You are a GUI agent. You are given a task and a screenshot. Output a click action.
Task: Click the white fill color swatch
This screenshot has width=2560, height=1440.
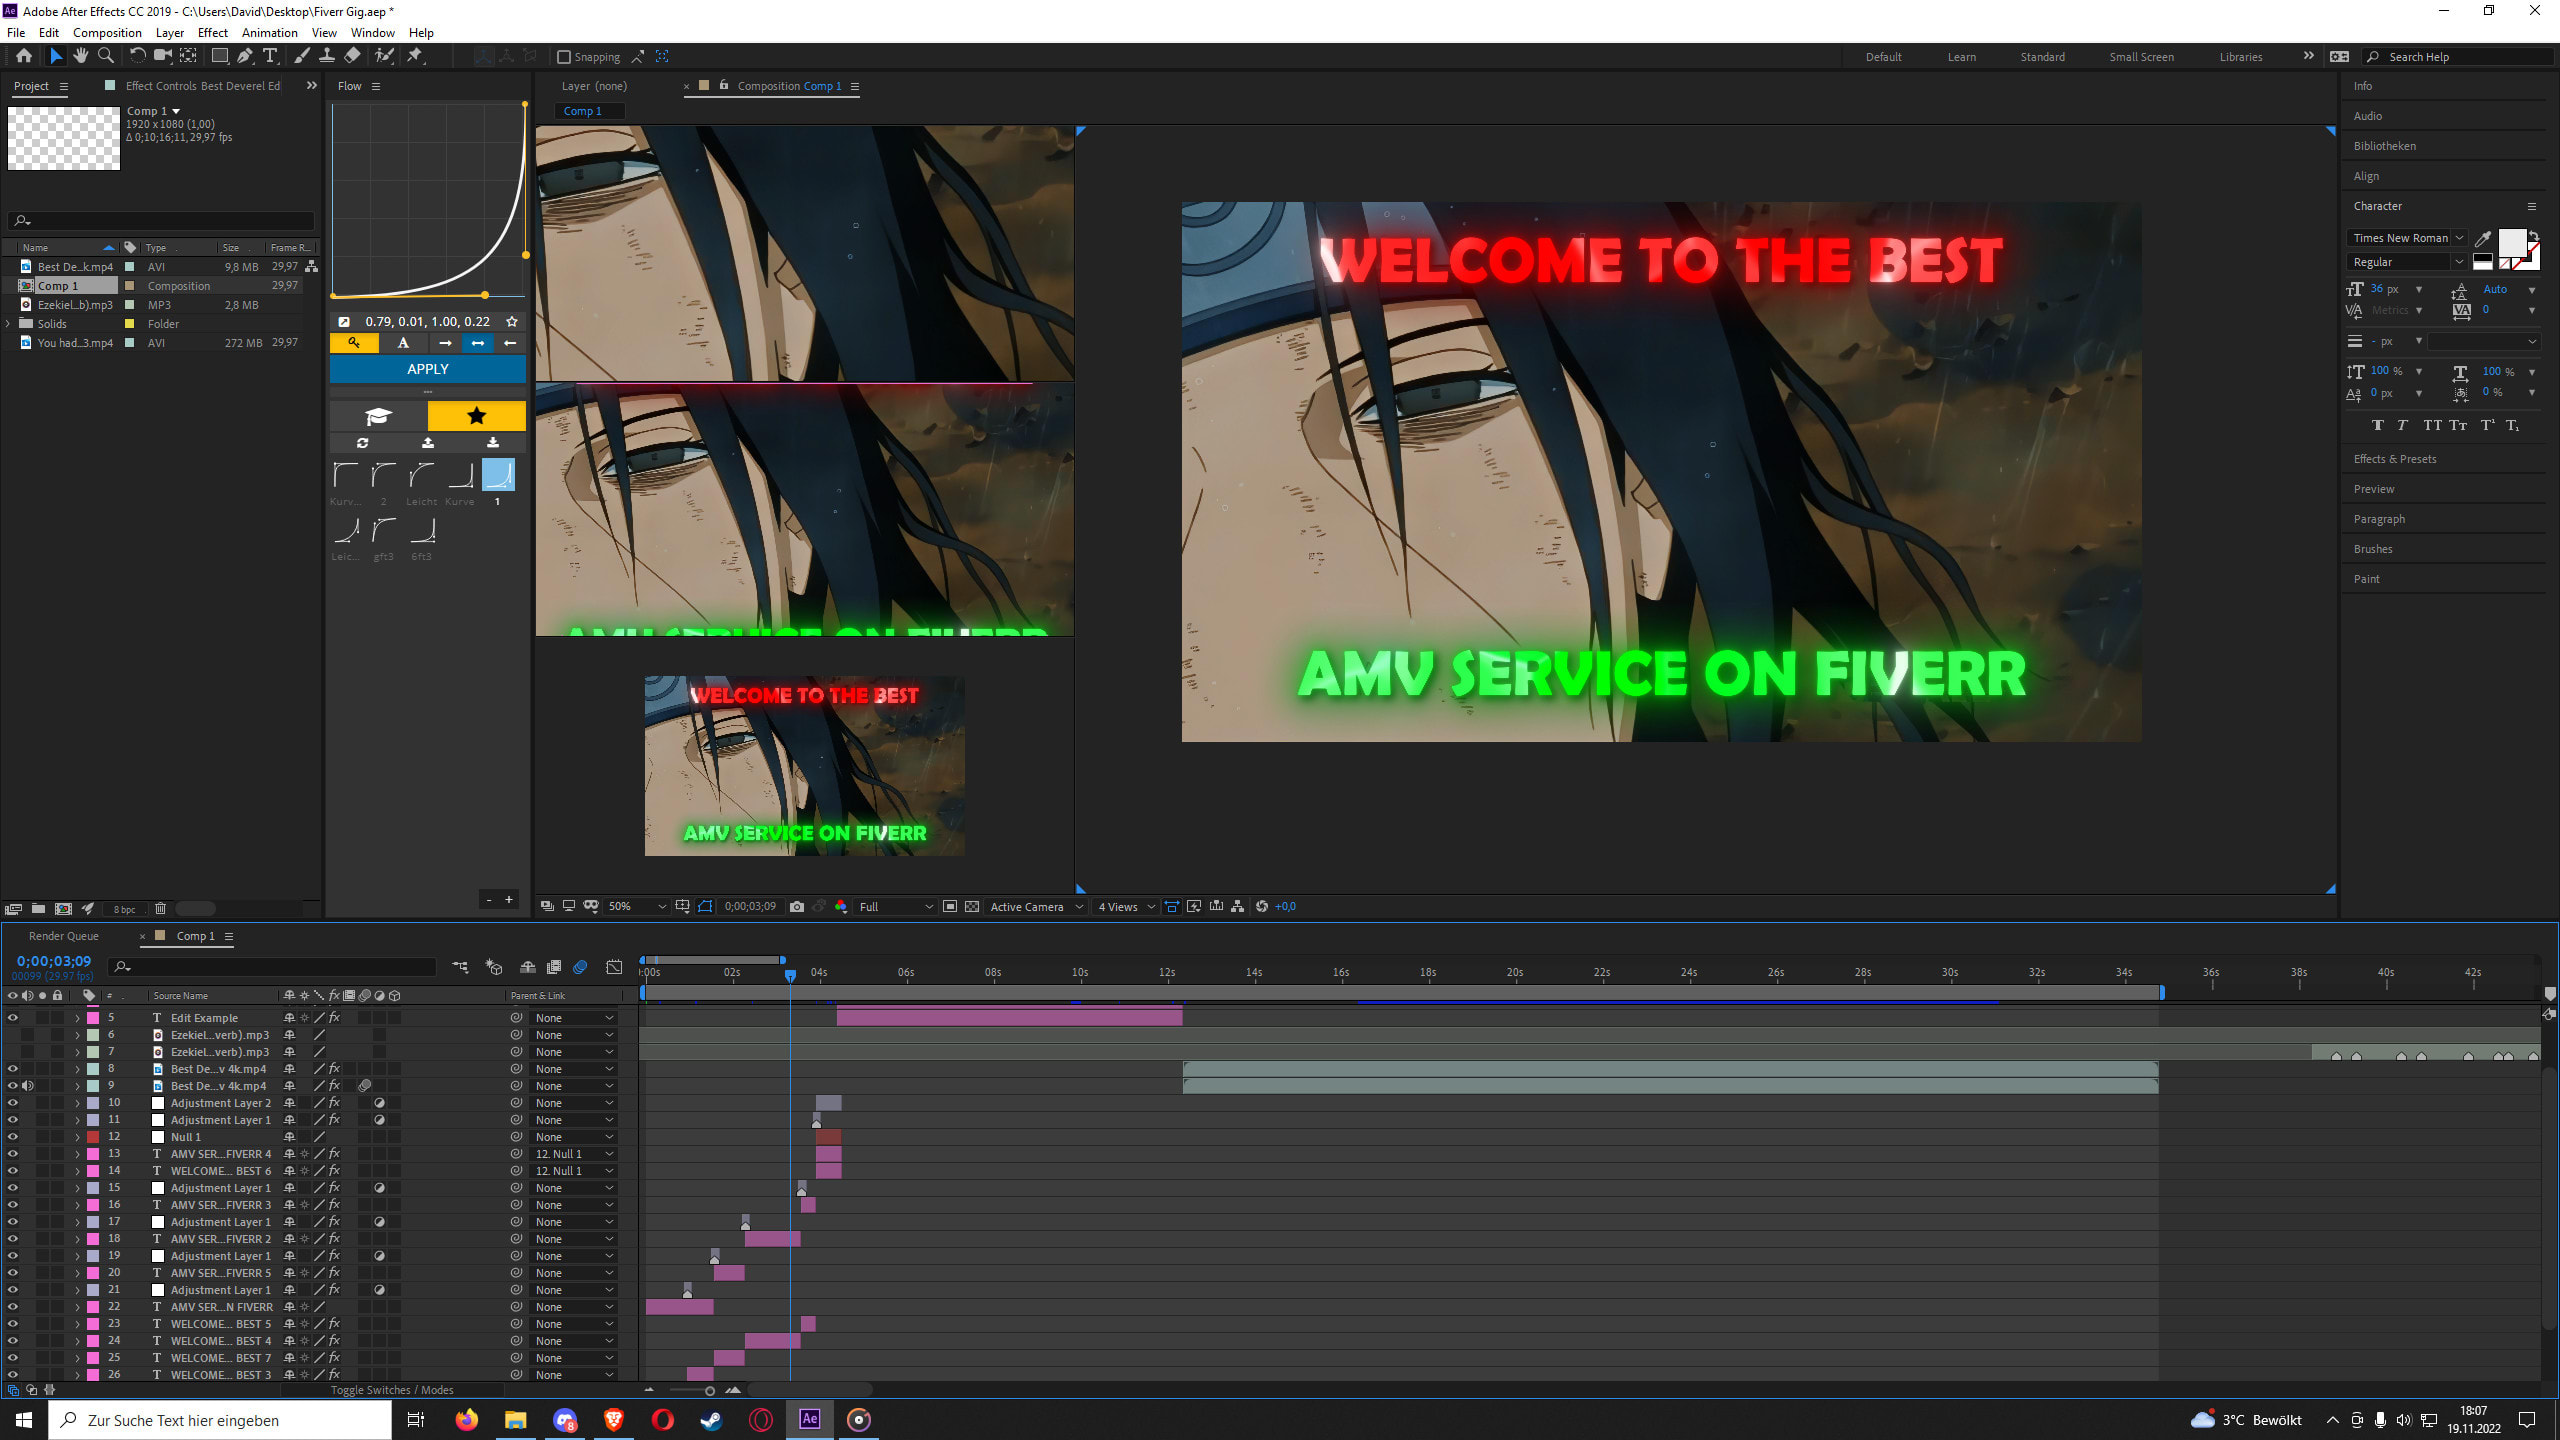pyautogui.click(x=2512, y=243)
